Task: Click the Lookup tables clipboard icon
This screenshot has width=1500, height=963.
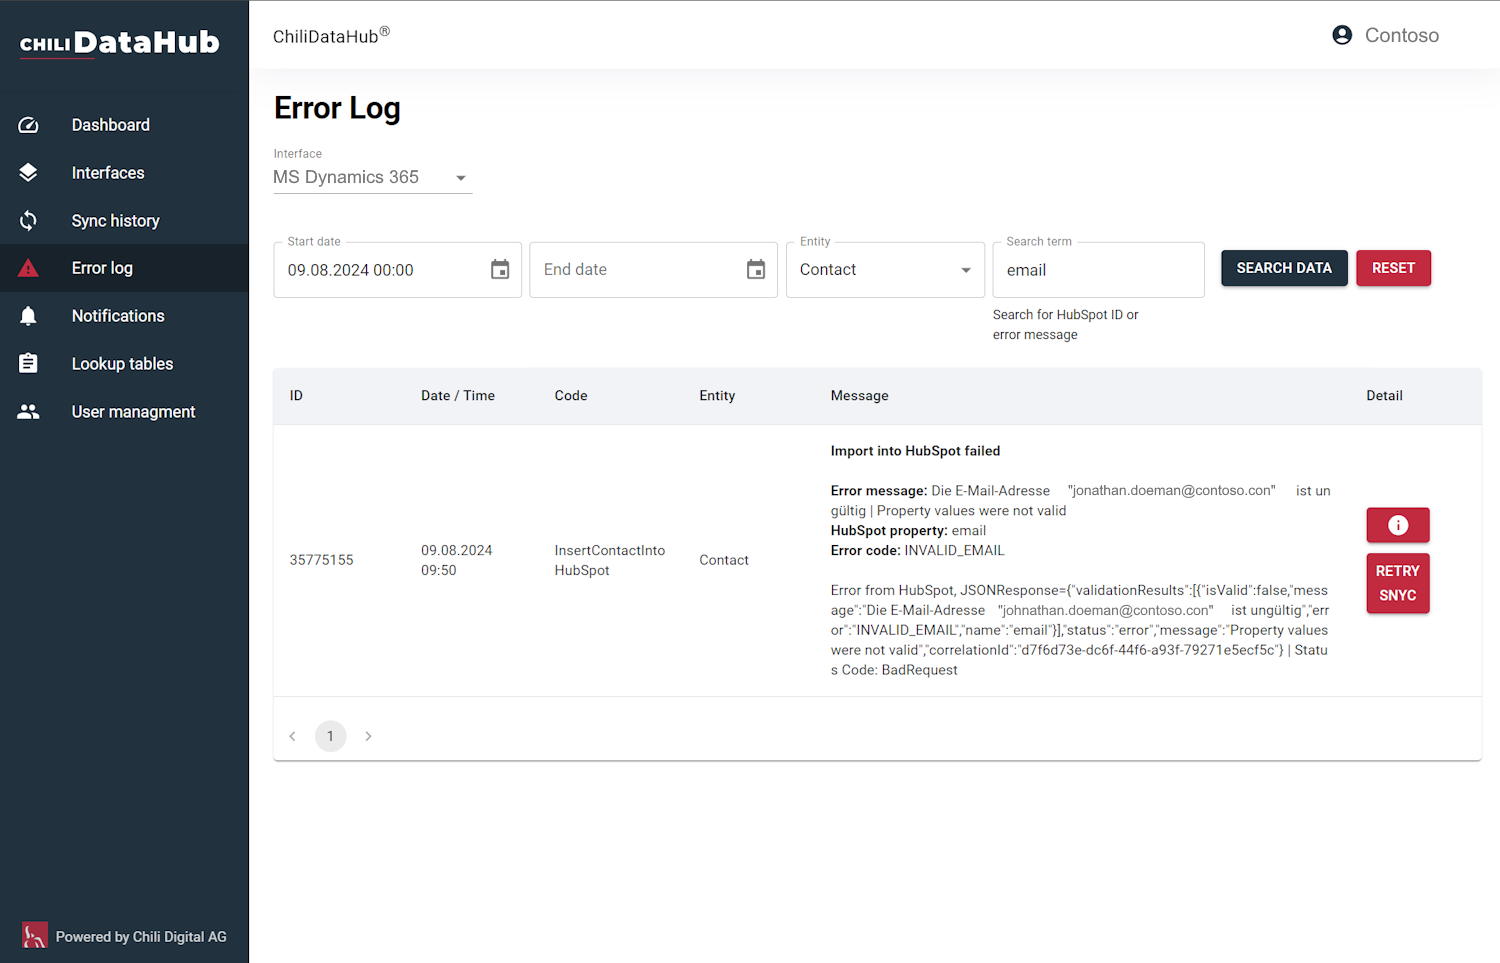Action: coord(28,364)
